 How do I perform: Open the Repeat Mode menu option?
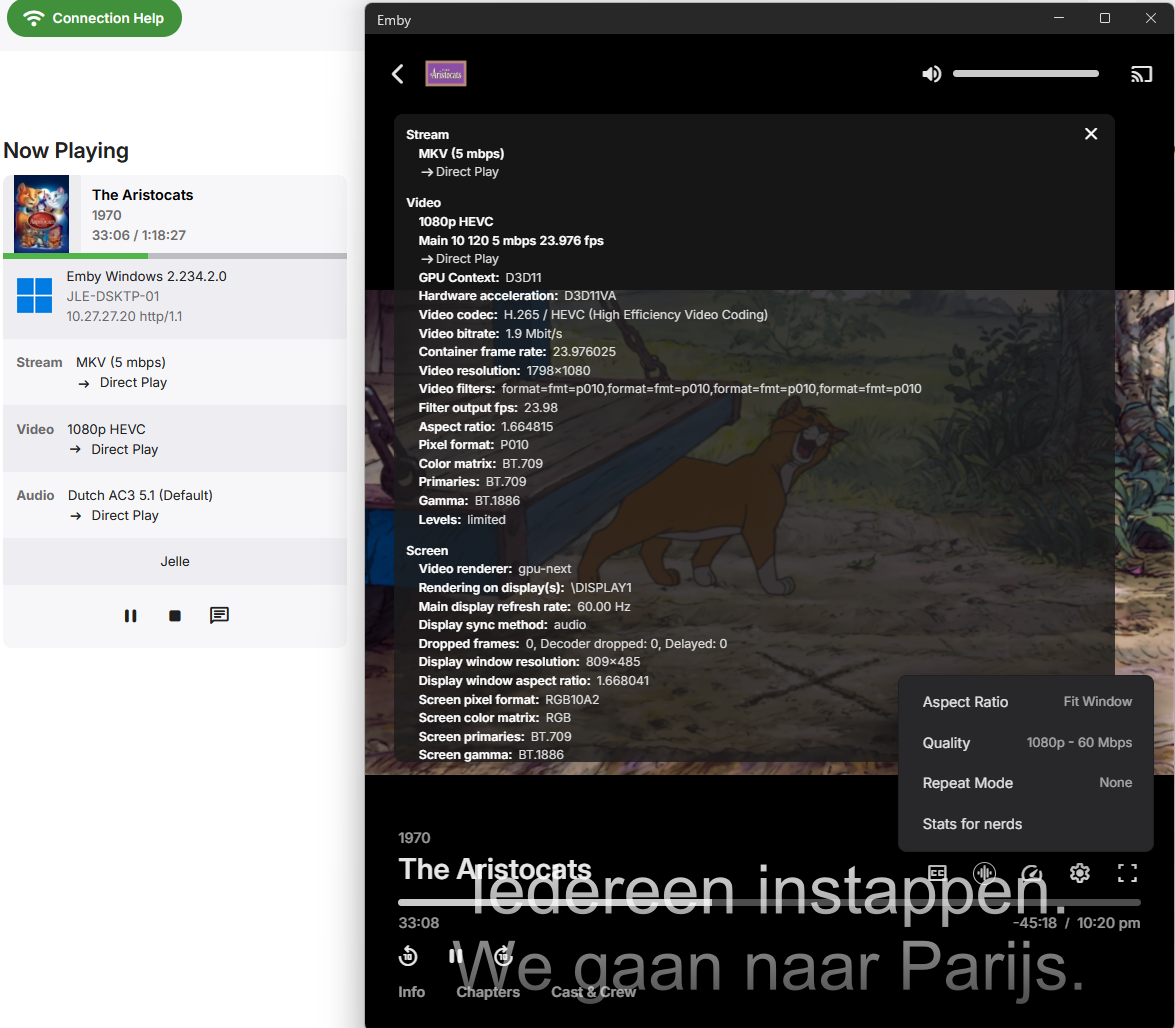[1027, 783]
